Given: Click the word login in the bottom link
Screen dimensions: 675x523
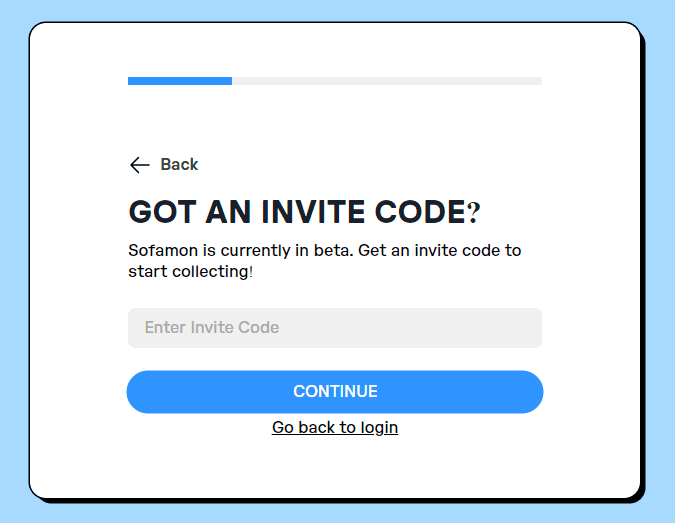Looking at the screenshot, I should 379,427.
